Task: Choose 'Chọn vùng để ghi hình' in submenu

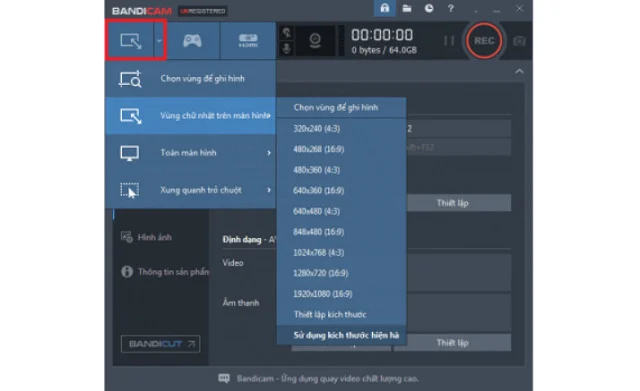Action: point(342,108)
